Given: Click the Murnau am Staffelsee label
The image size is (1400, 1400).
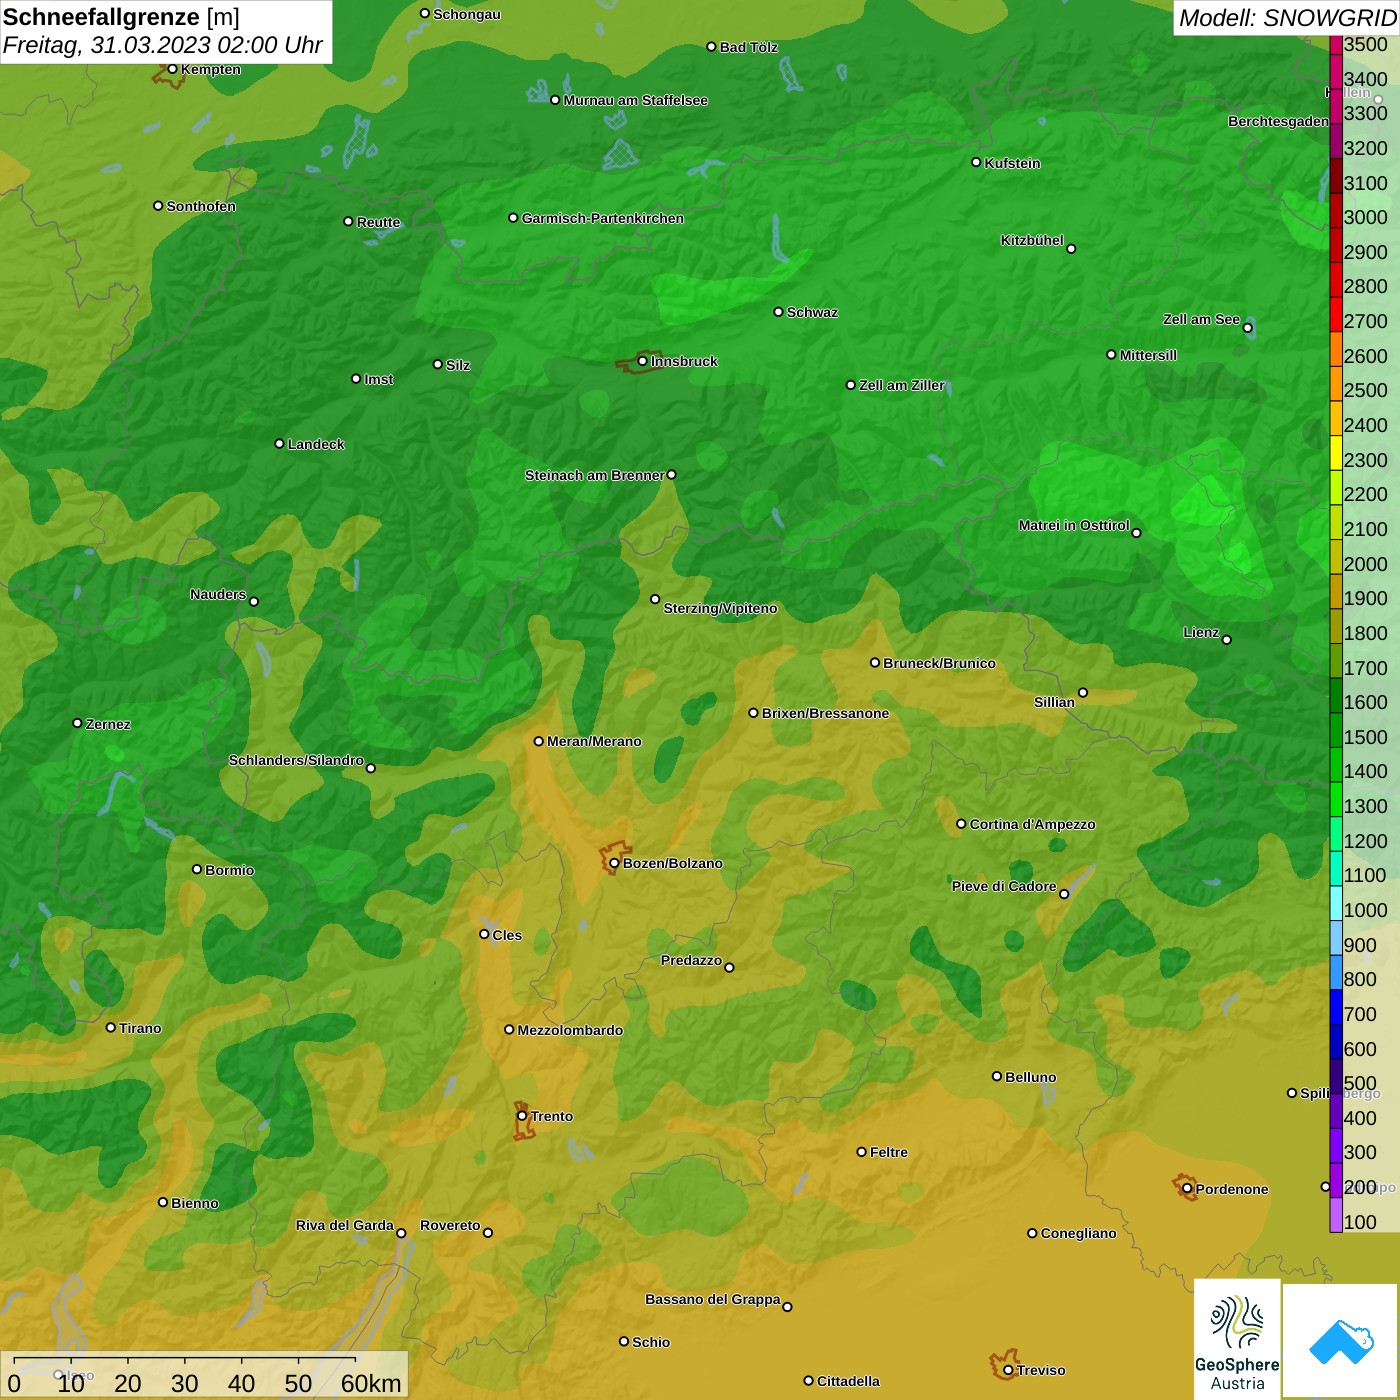Looking at the screenshot, I should 636,100.
